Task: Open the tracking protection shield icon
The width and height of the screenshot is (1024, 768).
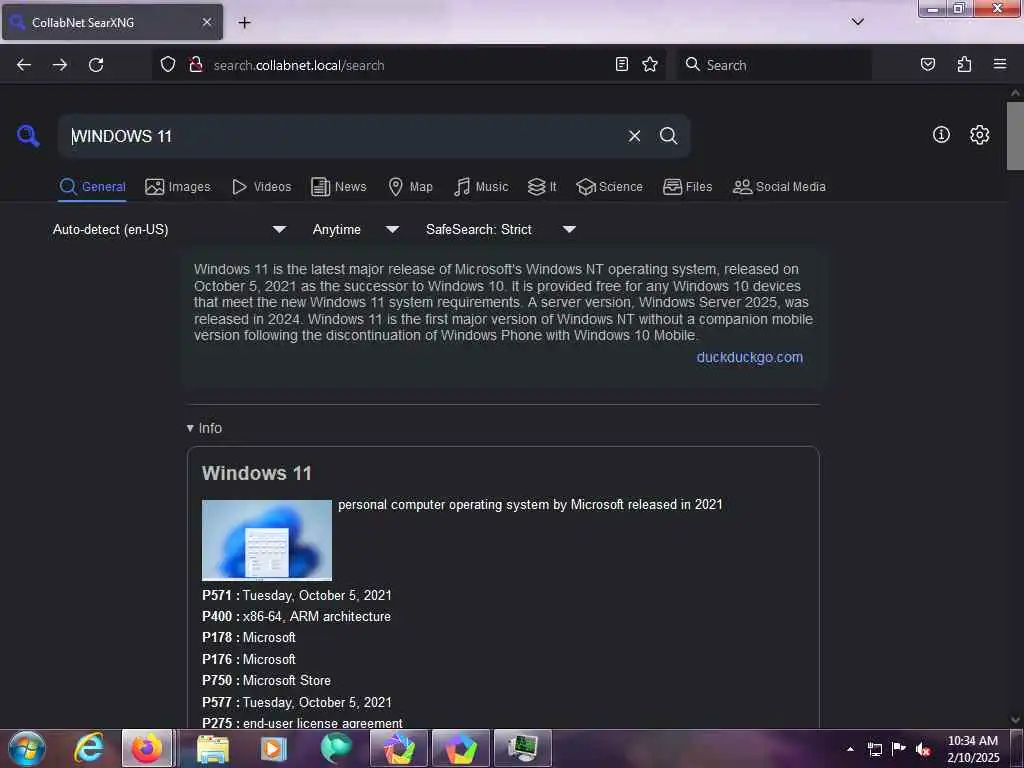Action: (x=168, y=65)
